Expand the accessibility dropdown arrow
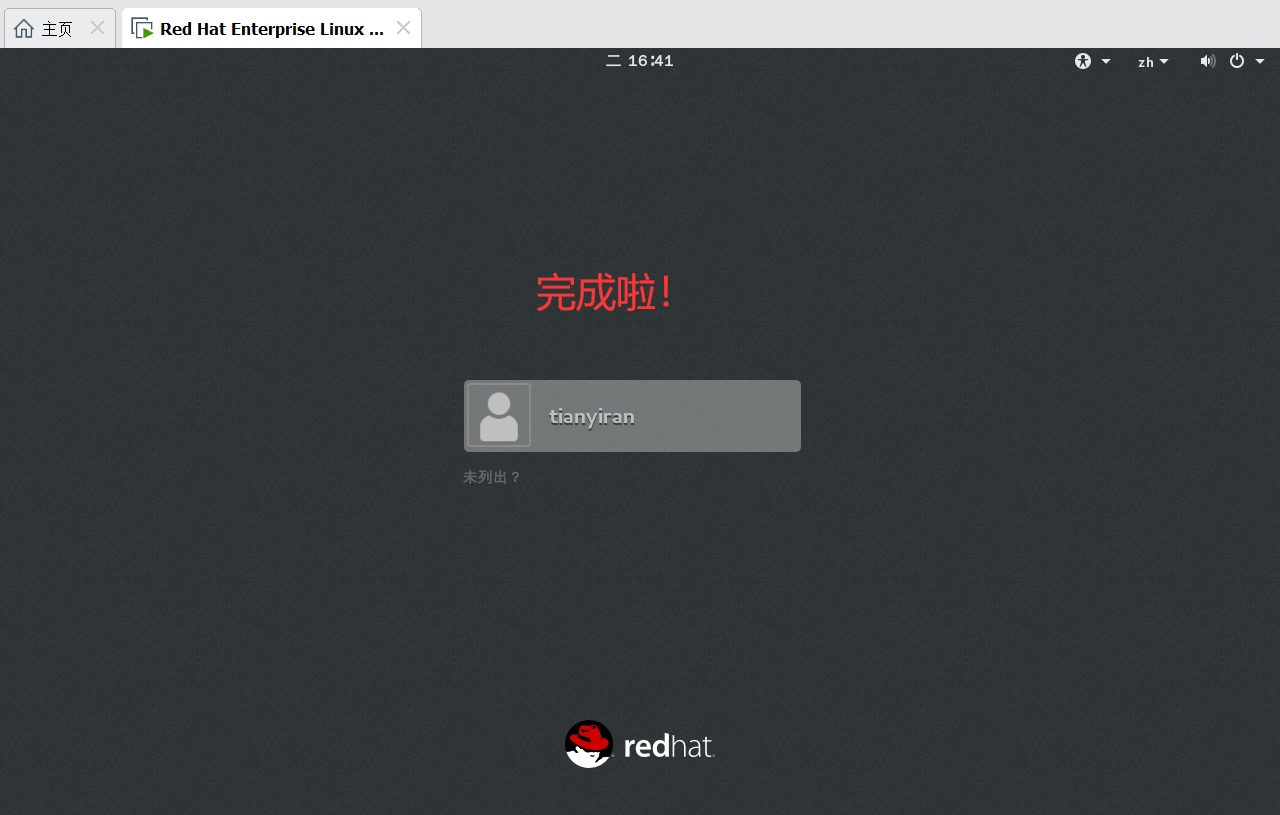The image size is (1280, 815). point(1106,61)
